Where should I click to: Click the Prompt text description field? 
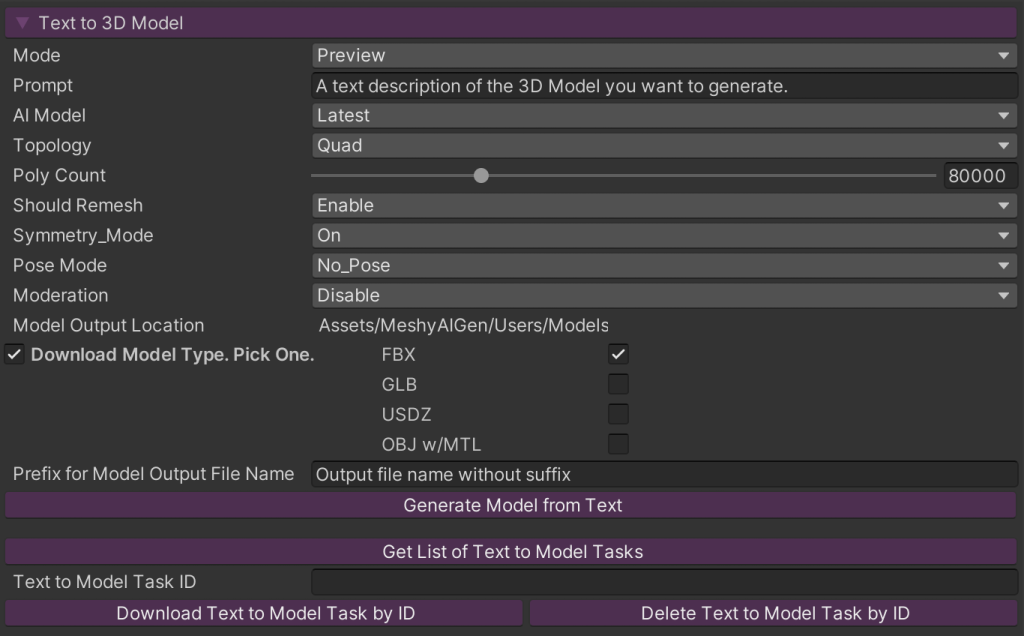[x=664, y=86]
